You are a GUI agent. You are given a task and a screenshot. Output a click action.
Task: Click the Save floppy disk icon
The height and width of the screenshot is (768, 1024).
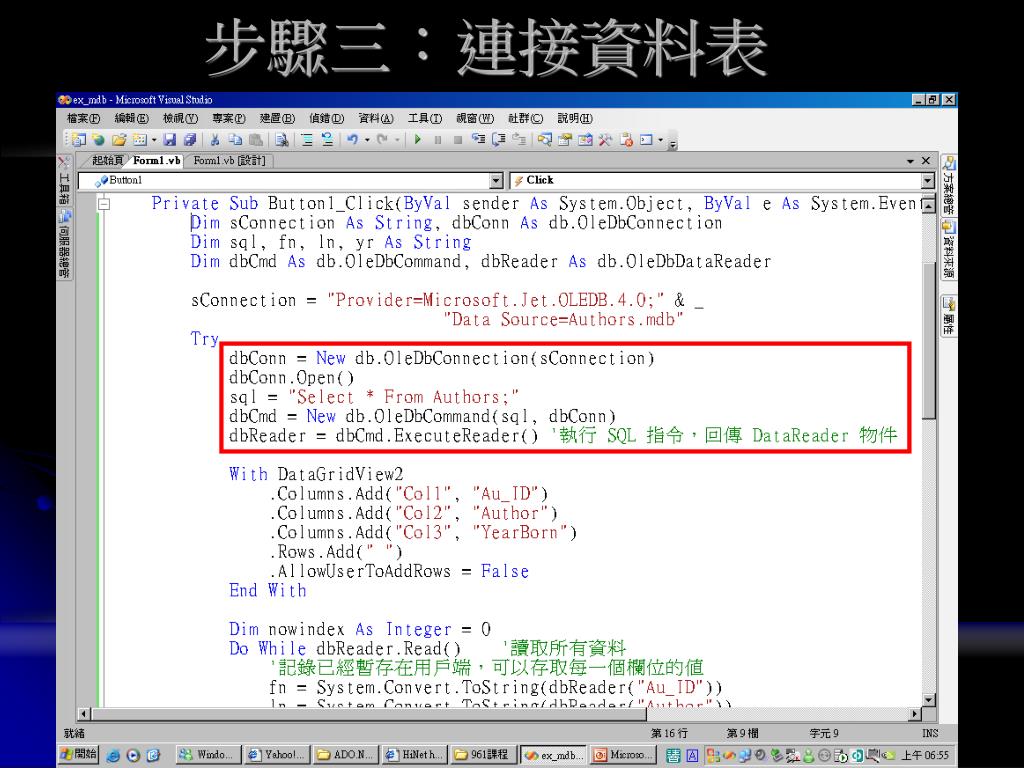170,139
